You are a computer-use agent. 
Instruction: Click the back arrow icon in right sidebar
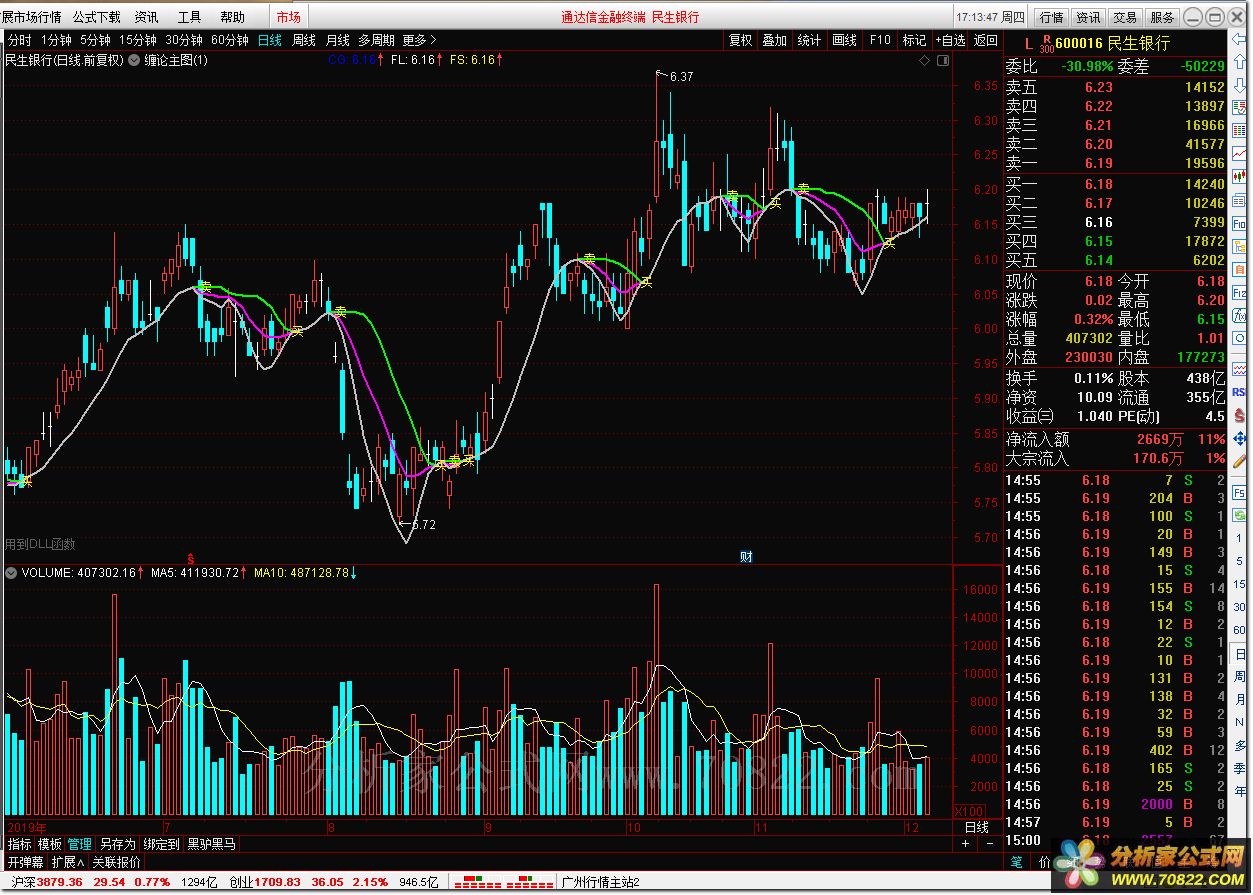tap(1238, 39)
